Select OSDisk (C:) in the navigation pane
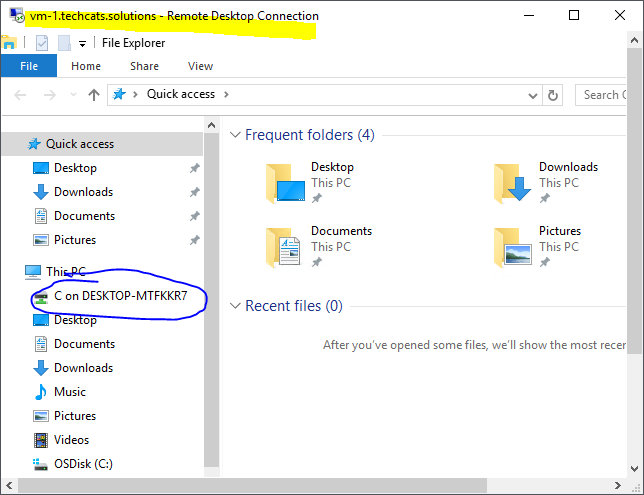The image size is (644, 495). click(83, 464)
